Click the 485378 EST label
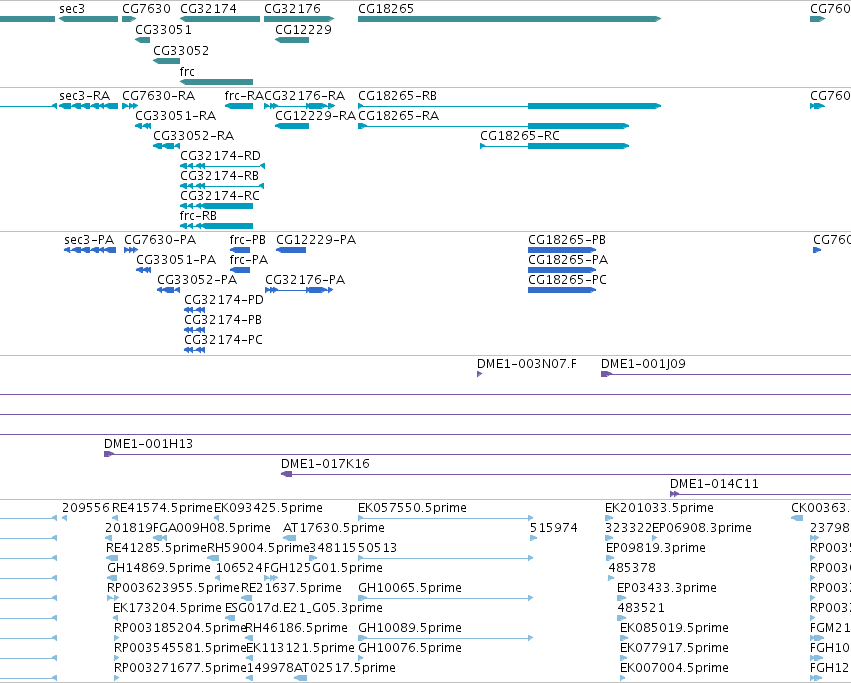 [632, 568]
